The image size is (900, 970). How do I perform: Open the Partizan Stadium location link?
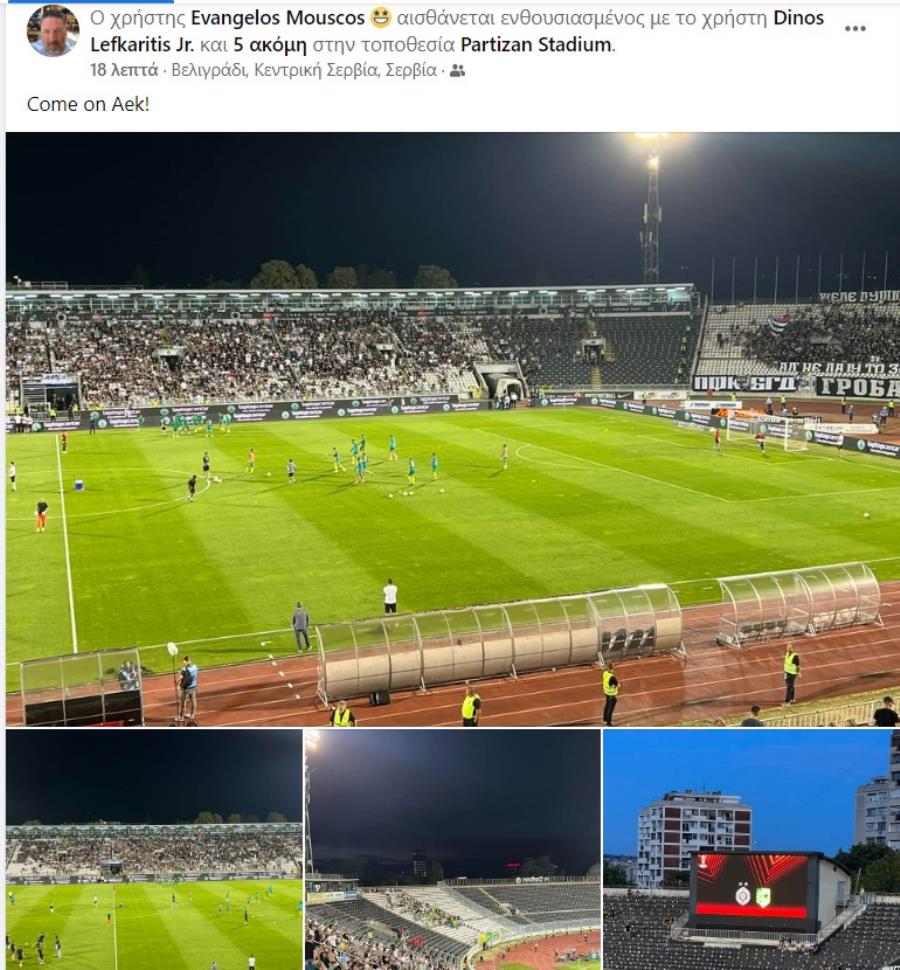536,45
